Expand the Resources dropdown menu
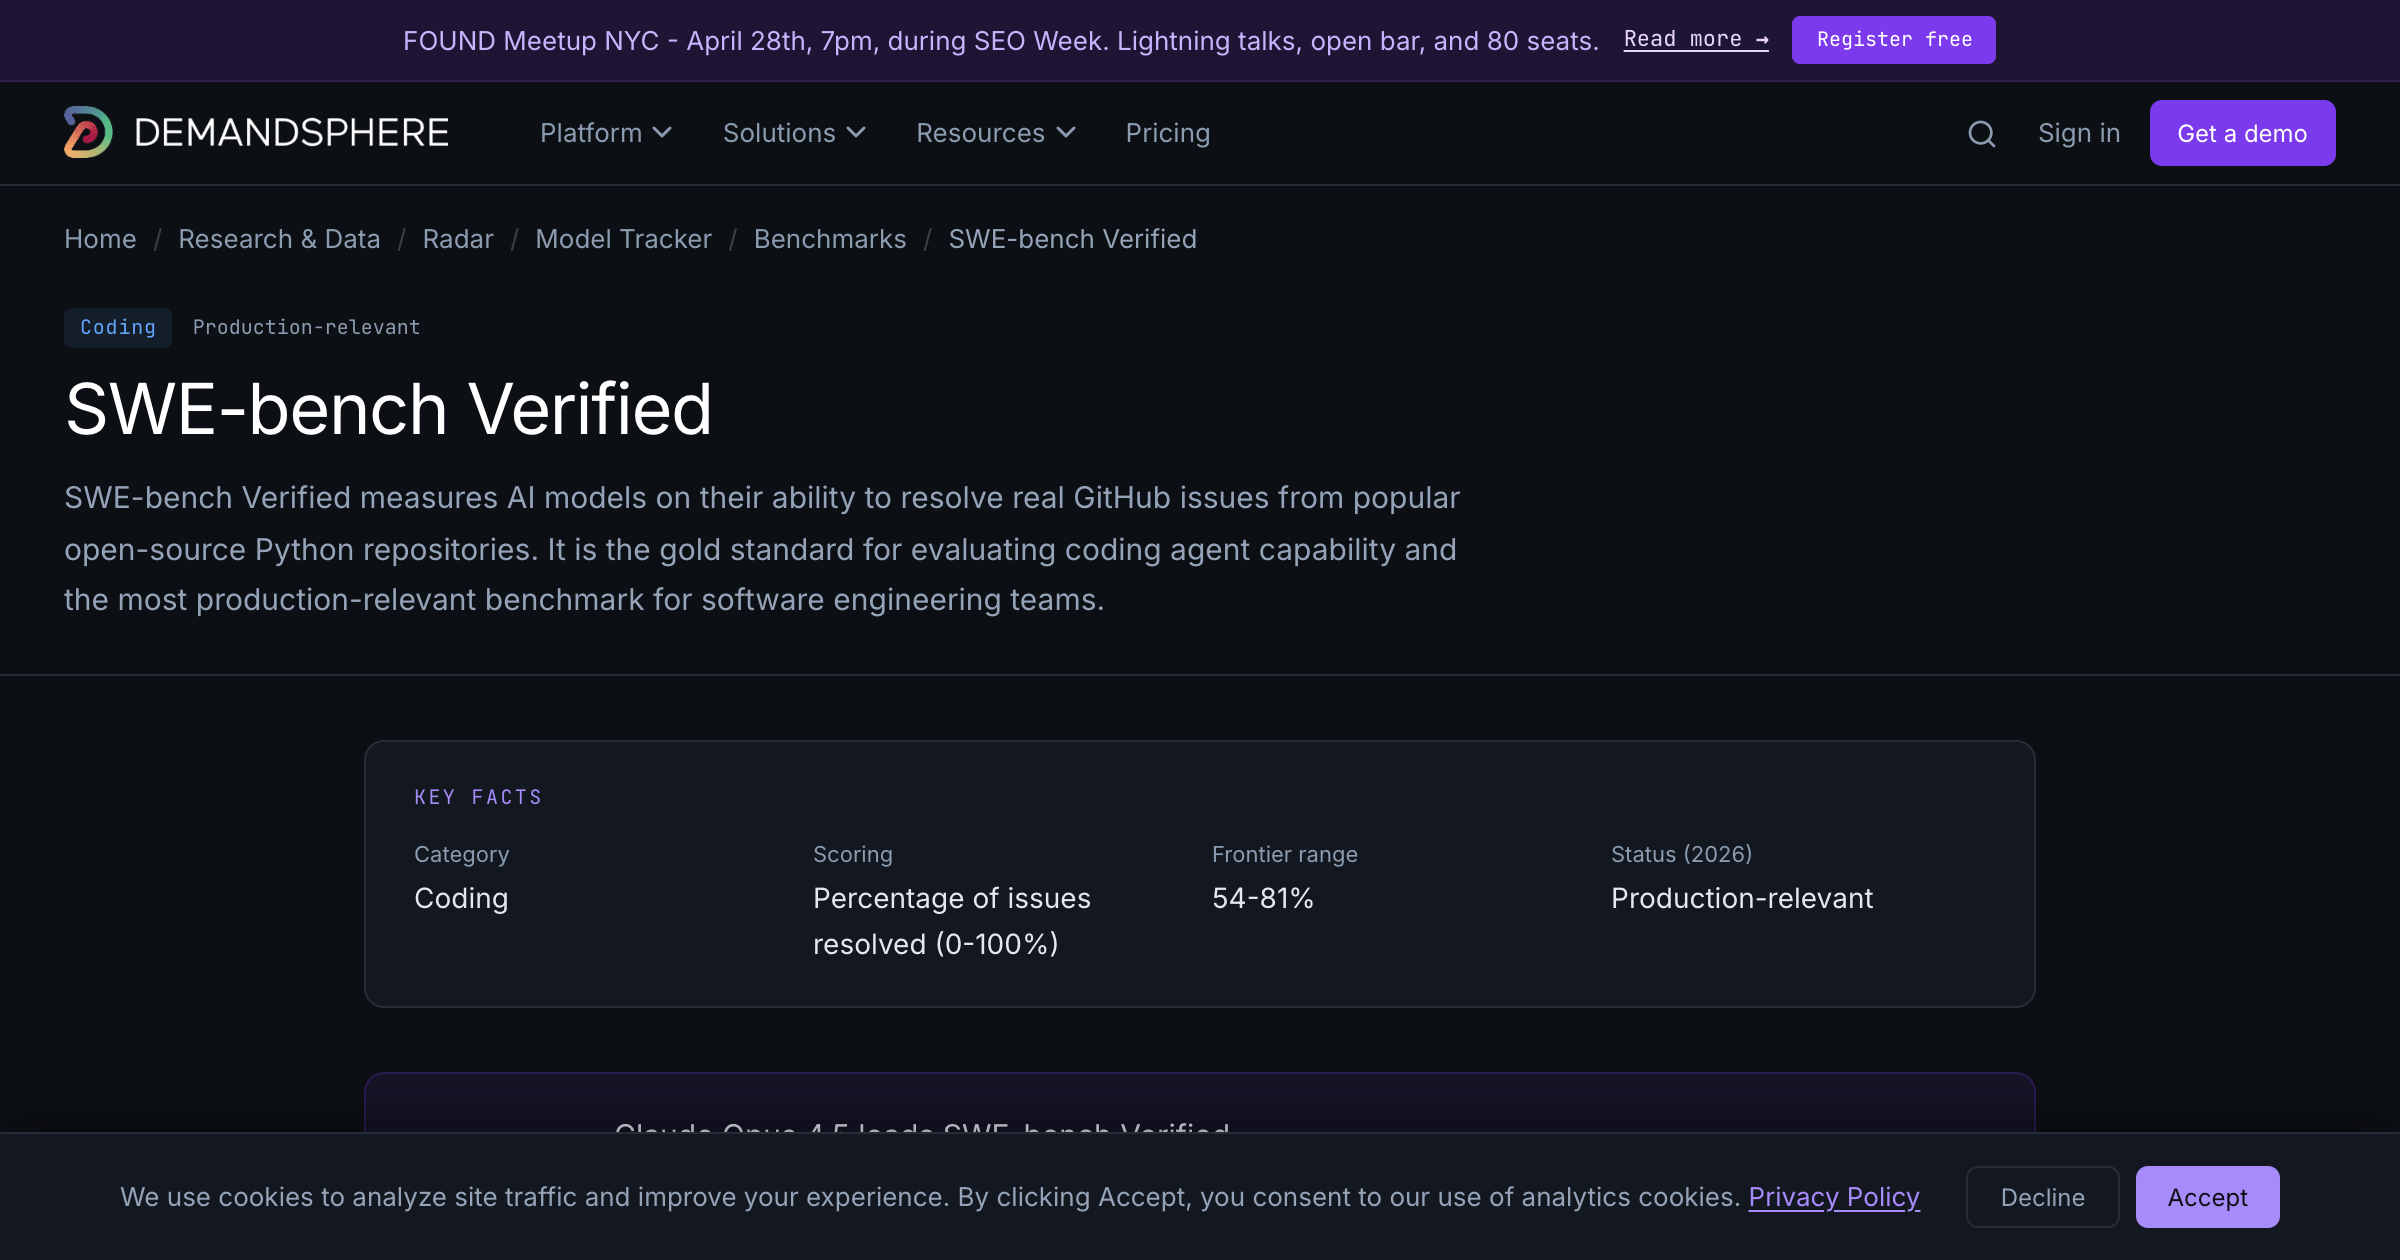The image size is (2400, 1260). (x=996, y=133)
